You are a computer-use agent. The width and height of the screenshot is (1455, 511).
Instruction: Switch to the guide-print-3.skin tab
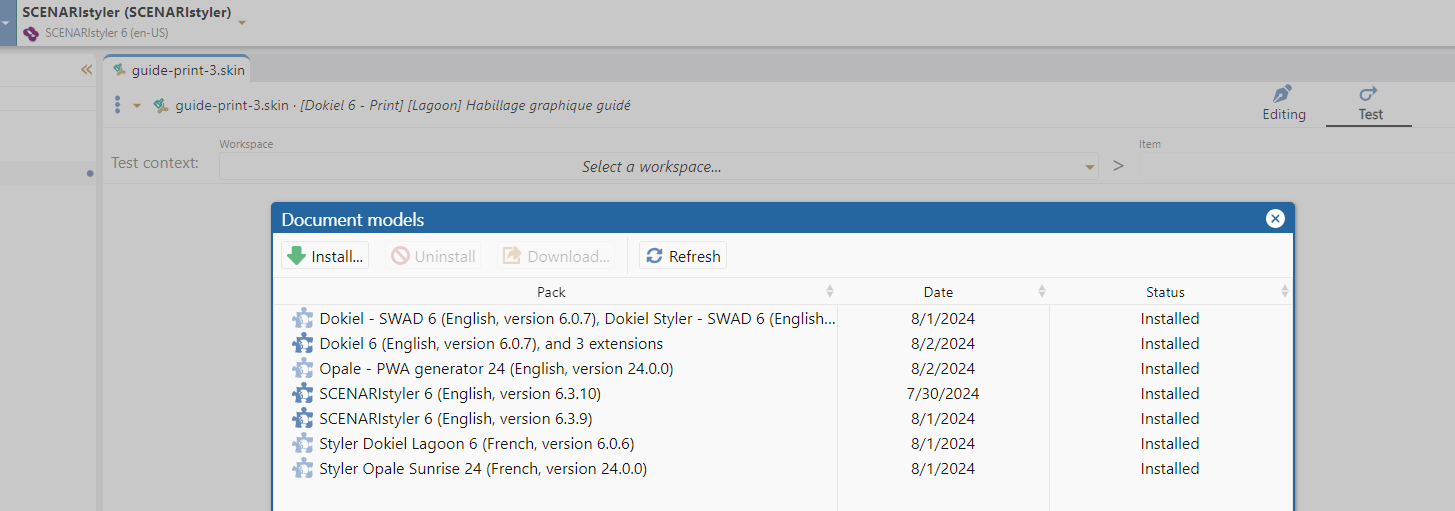pos(177,70)
